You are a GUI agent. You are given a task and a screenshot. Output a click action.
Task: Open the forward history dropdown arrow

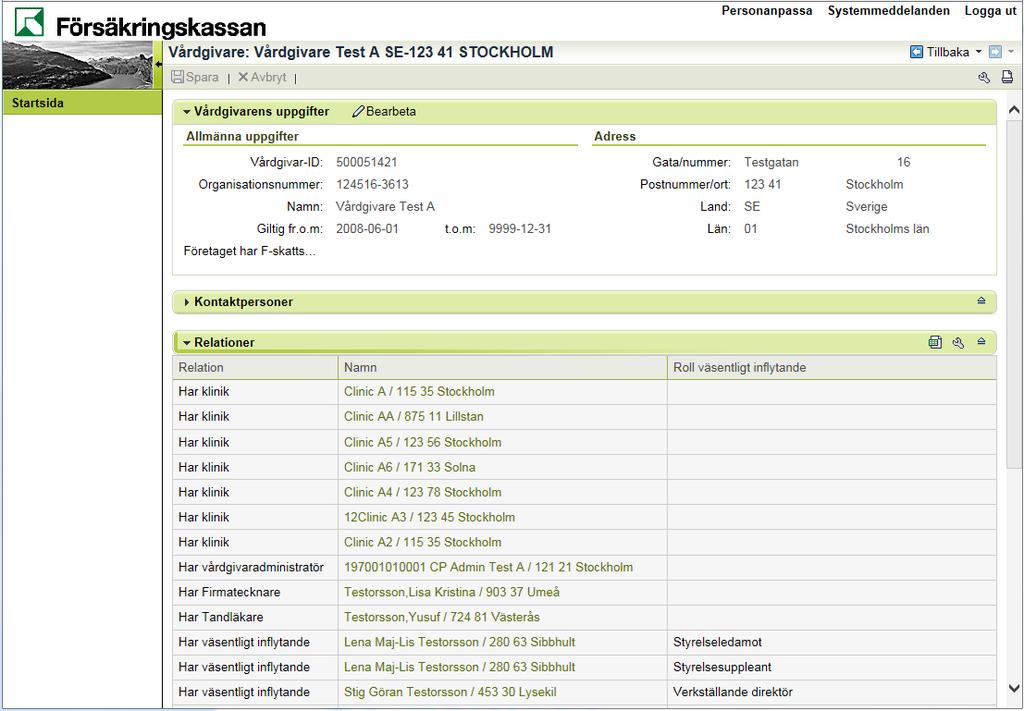point(1011,52)
